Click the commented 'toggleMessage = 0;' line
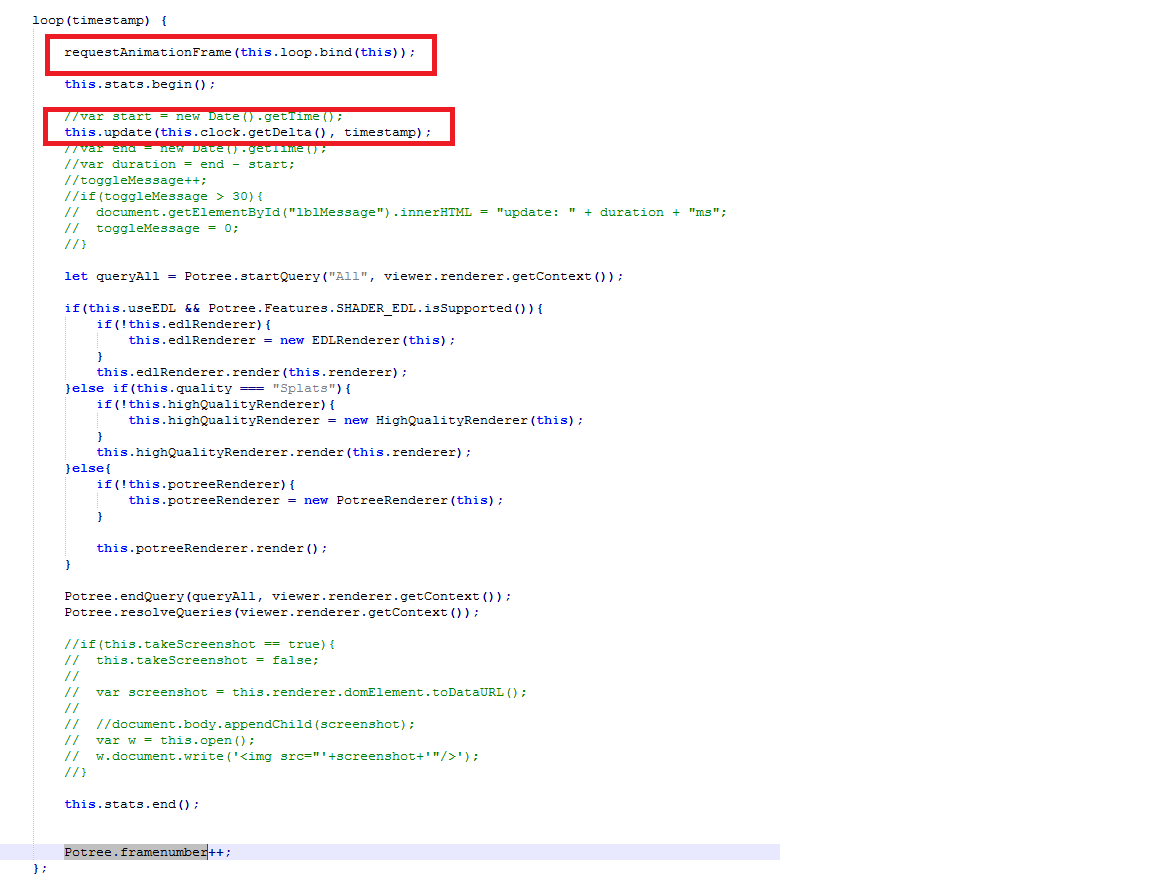1152x894 pixels. 151,228
